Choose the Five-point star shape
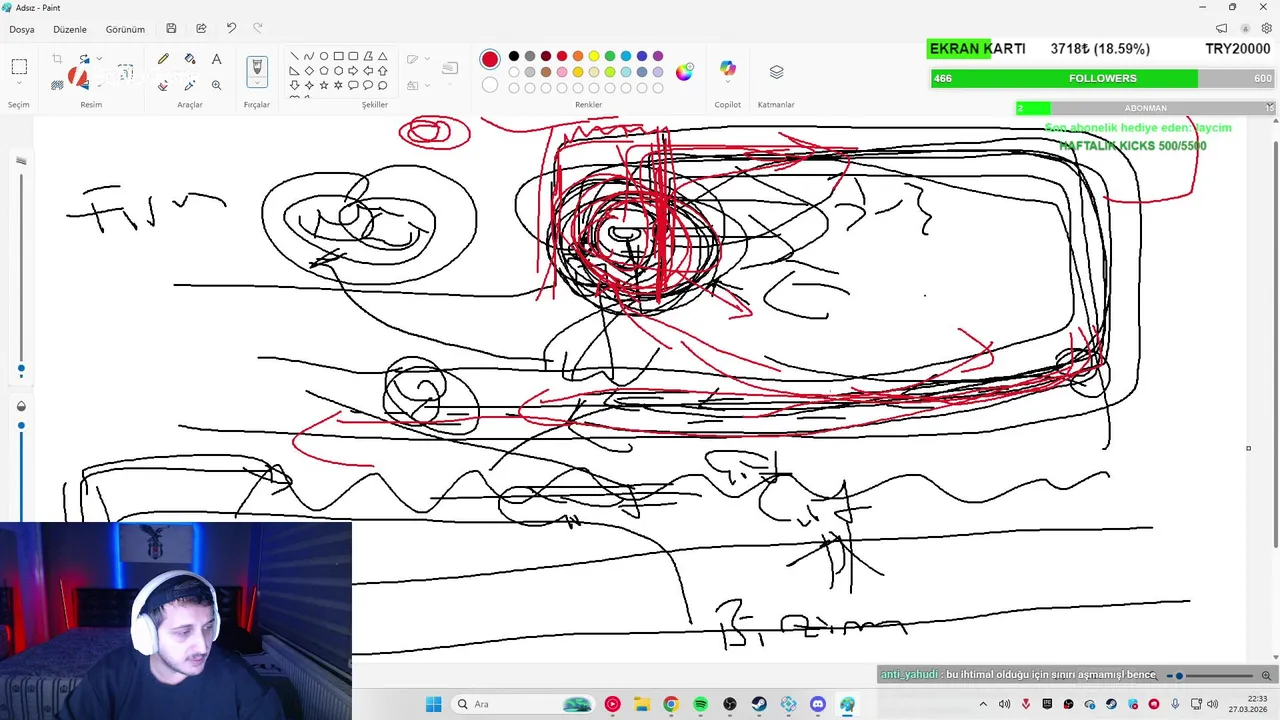Viewport: 1280px width, 720px height. pyautogui.click(x=324, y=86)
